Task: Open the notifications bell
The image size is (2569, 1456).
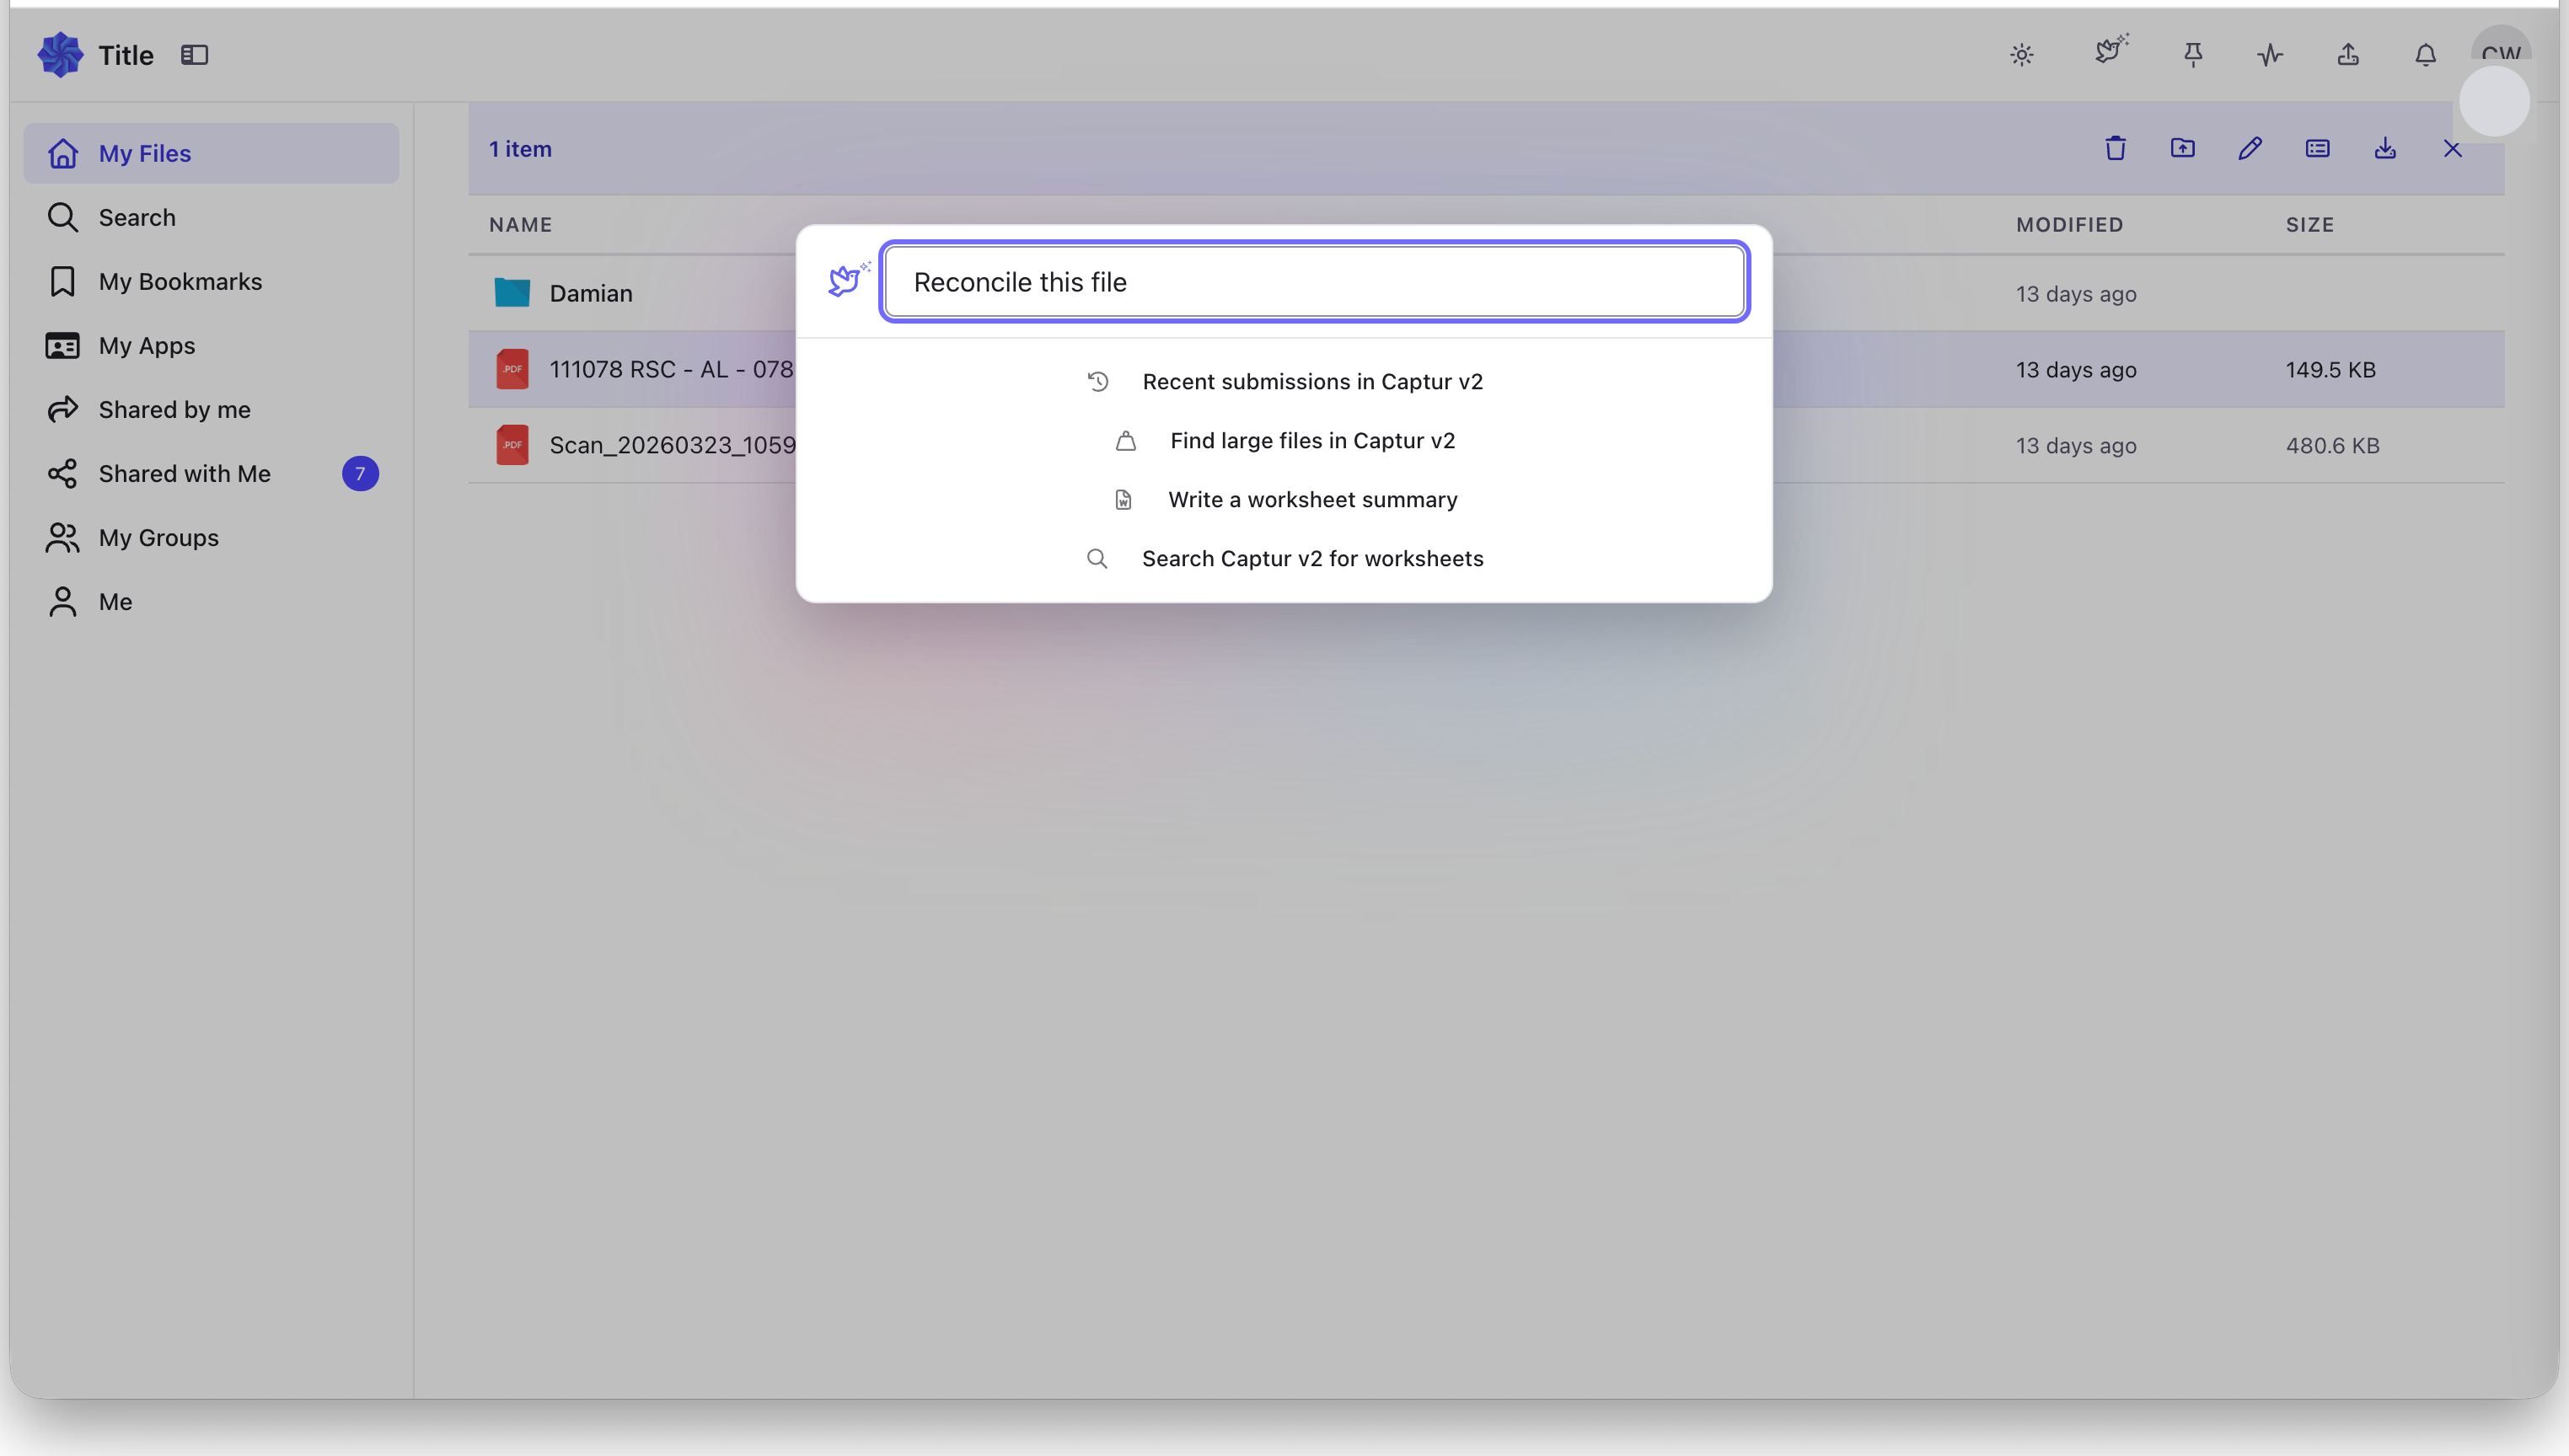Action: (x=2425, y=55)
